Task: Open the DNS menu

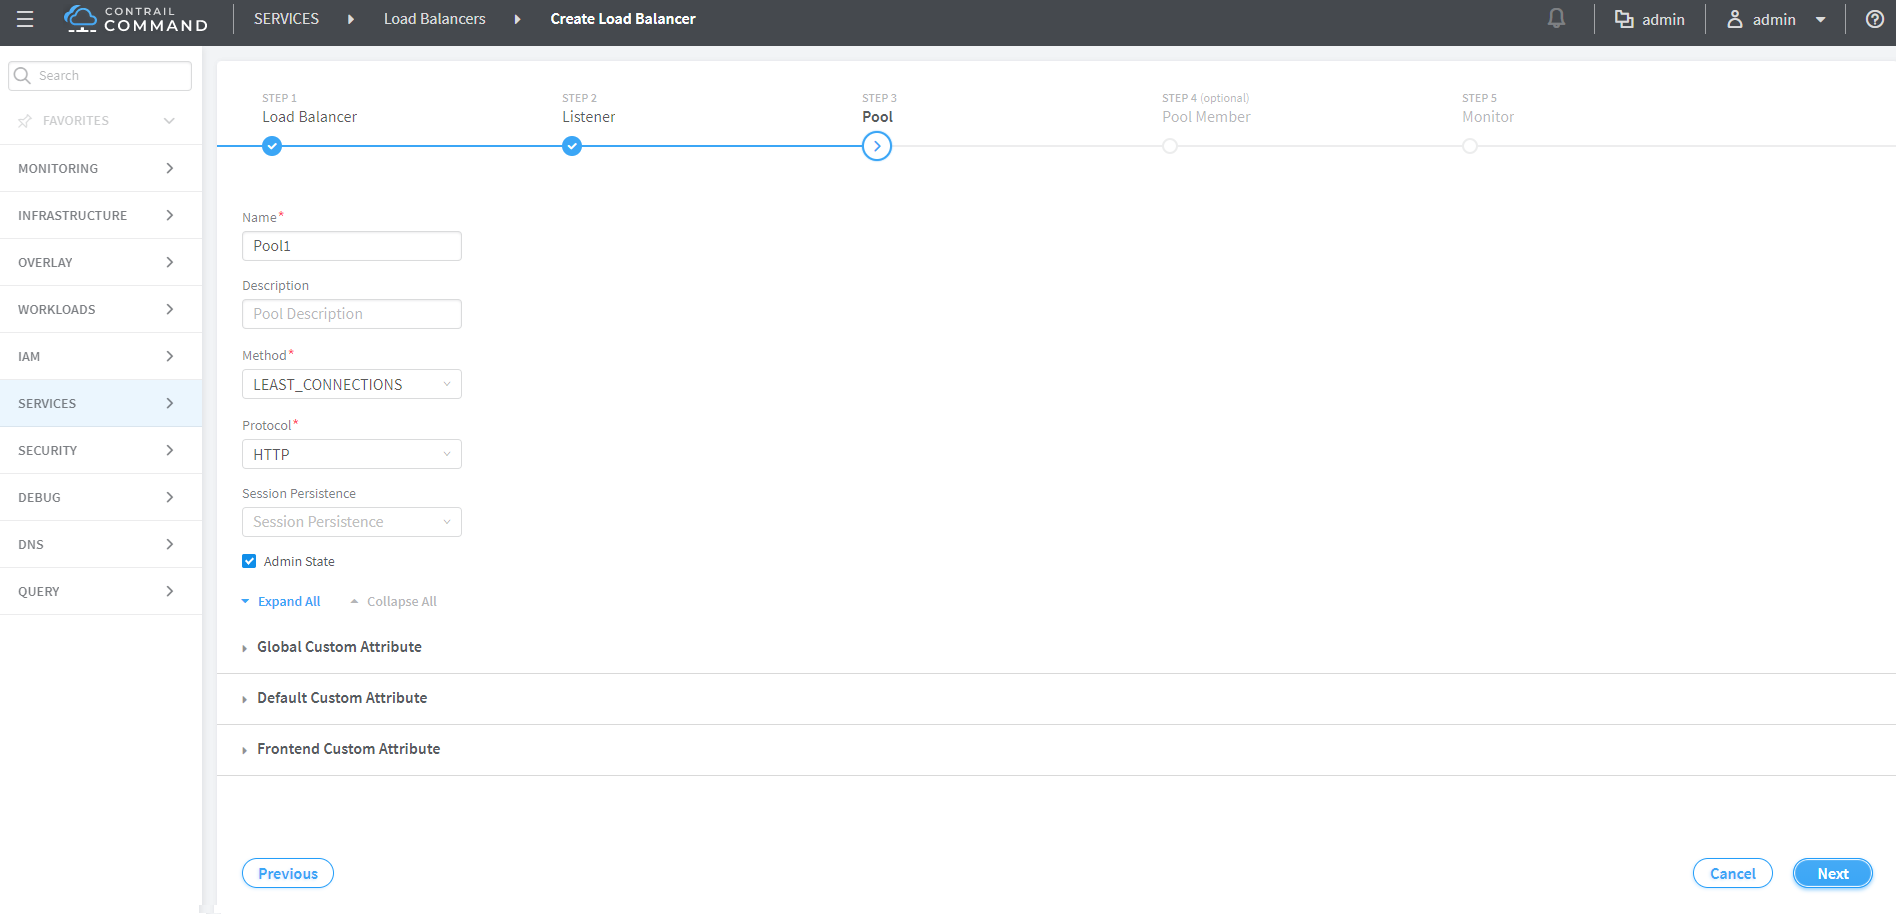Action: (x=101, y=544)
